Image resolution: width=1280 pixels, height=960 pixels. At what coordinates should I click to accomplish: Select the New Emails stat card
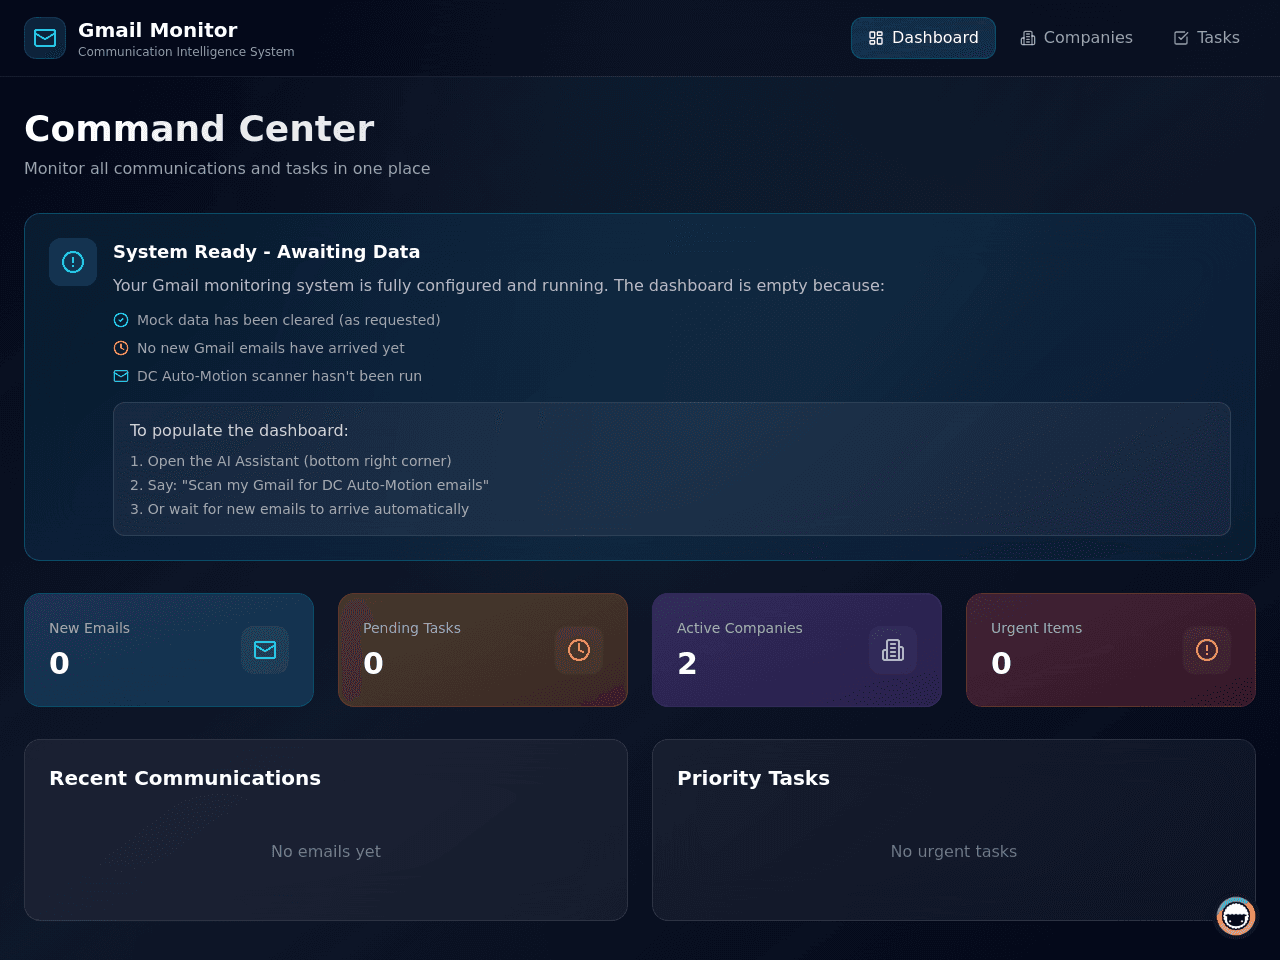tap(169, 650)
